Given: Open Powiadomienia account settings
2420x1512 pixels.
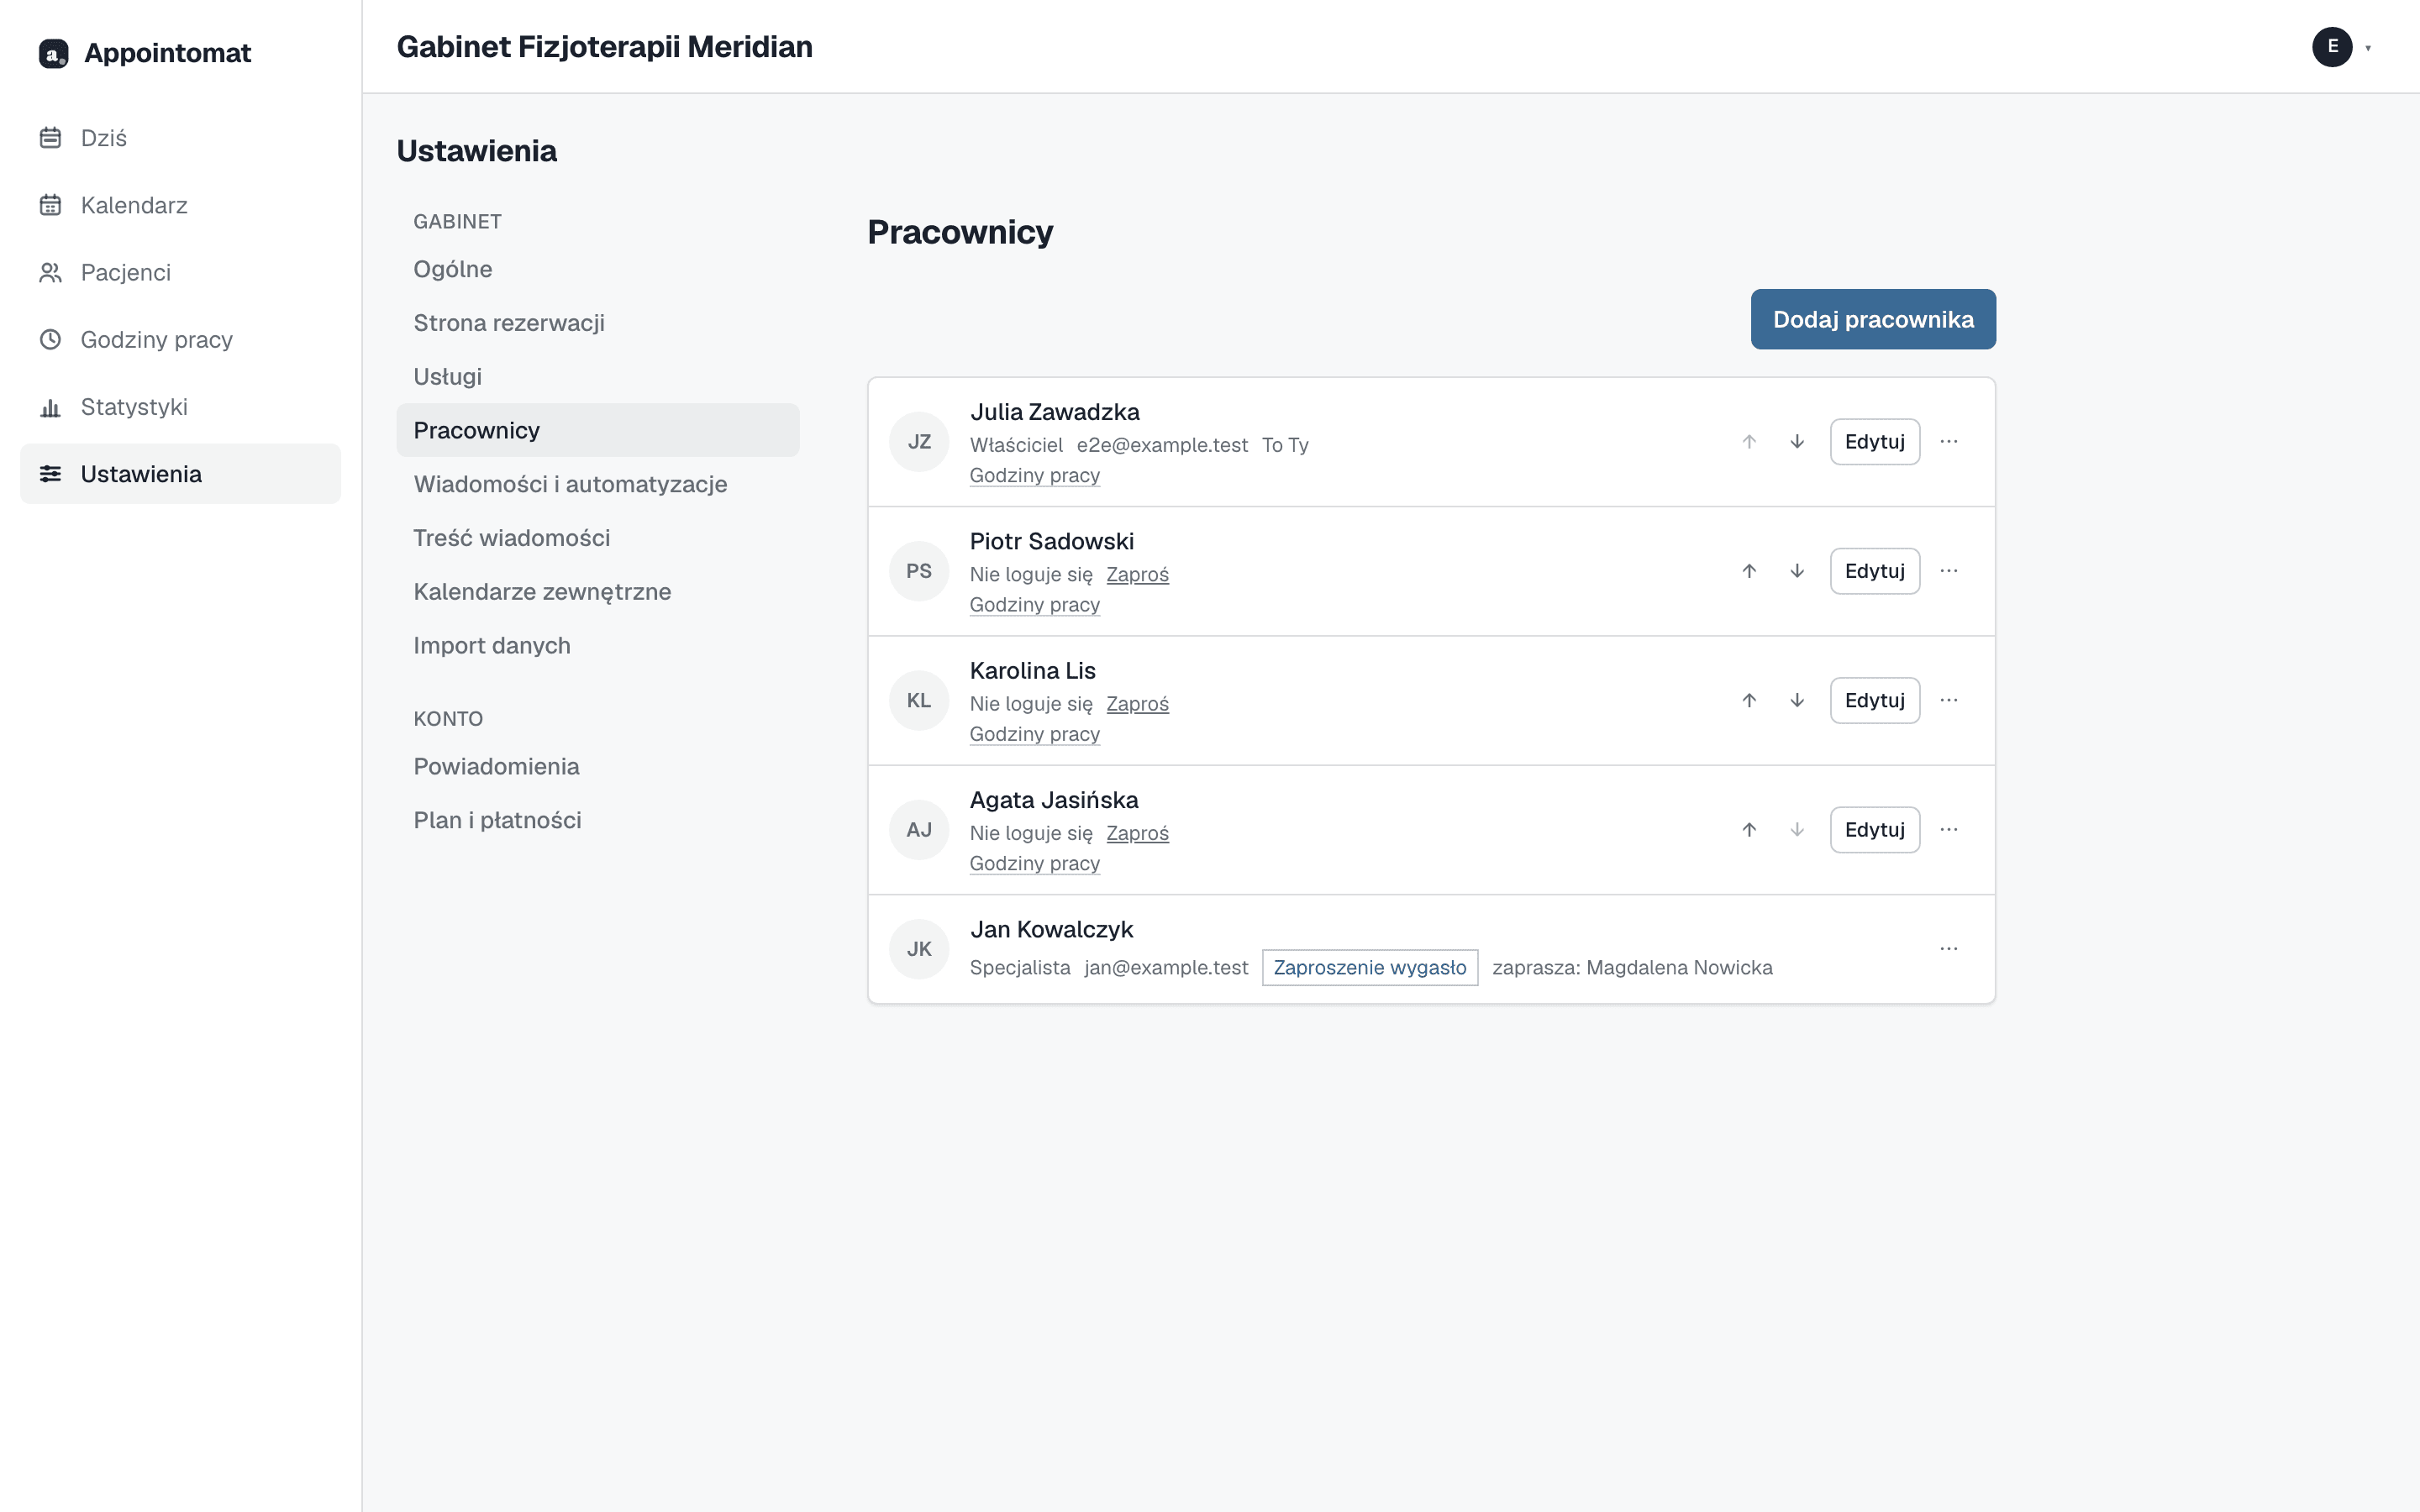Looking at the screenshot, I should pos(598,766).
